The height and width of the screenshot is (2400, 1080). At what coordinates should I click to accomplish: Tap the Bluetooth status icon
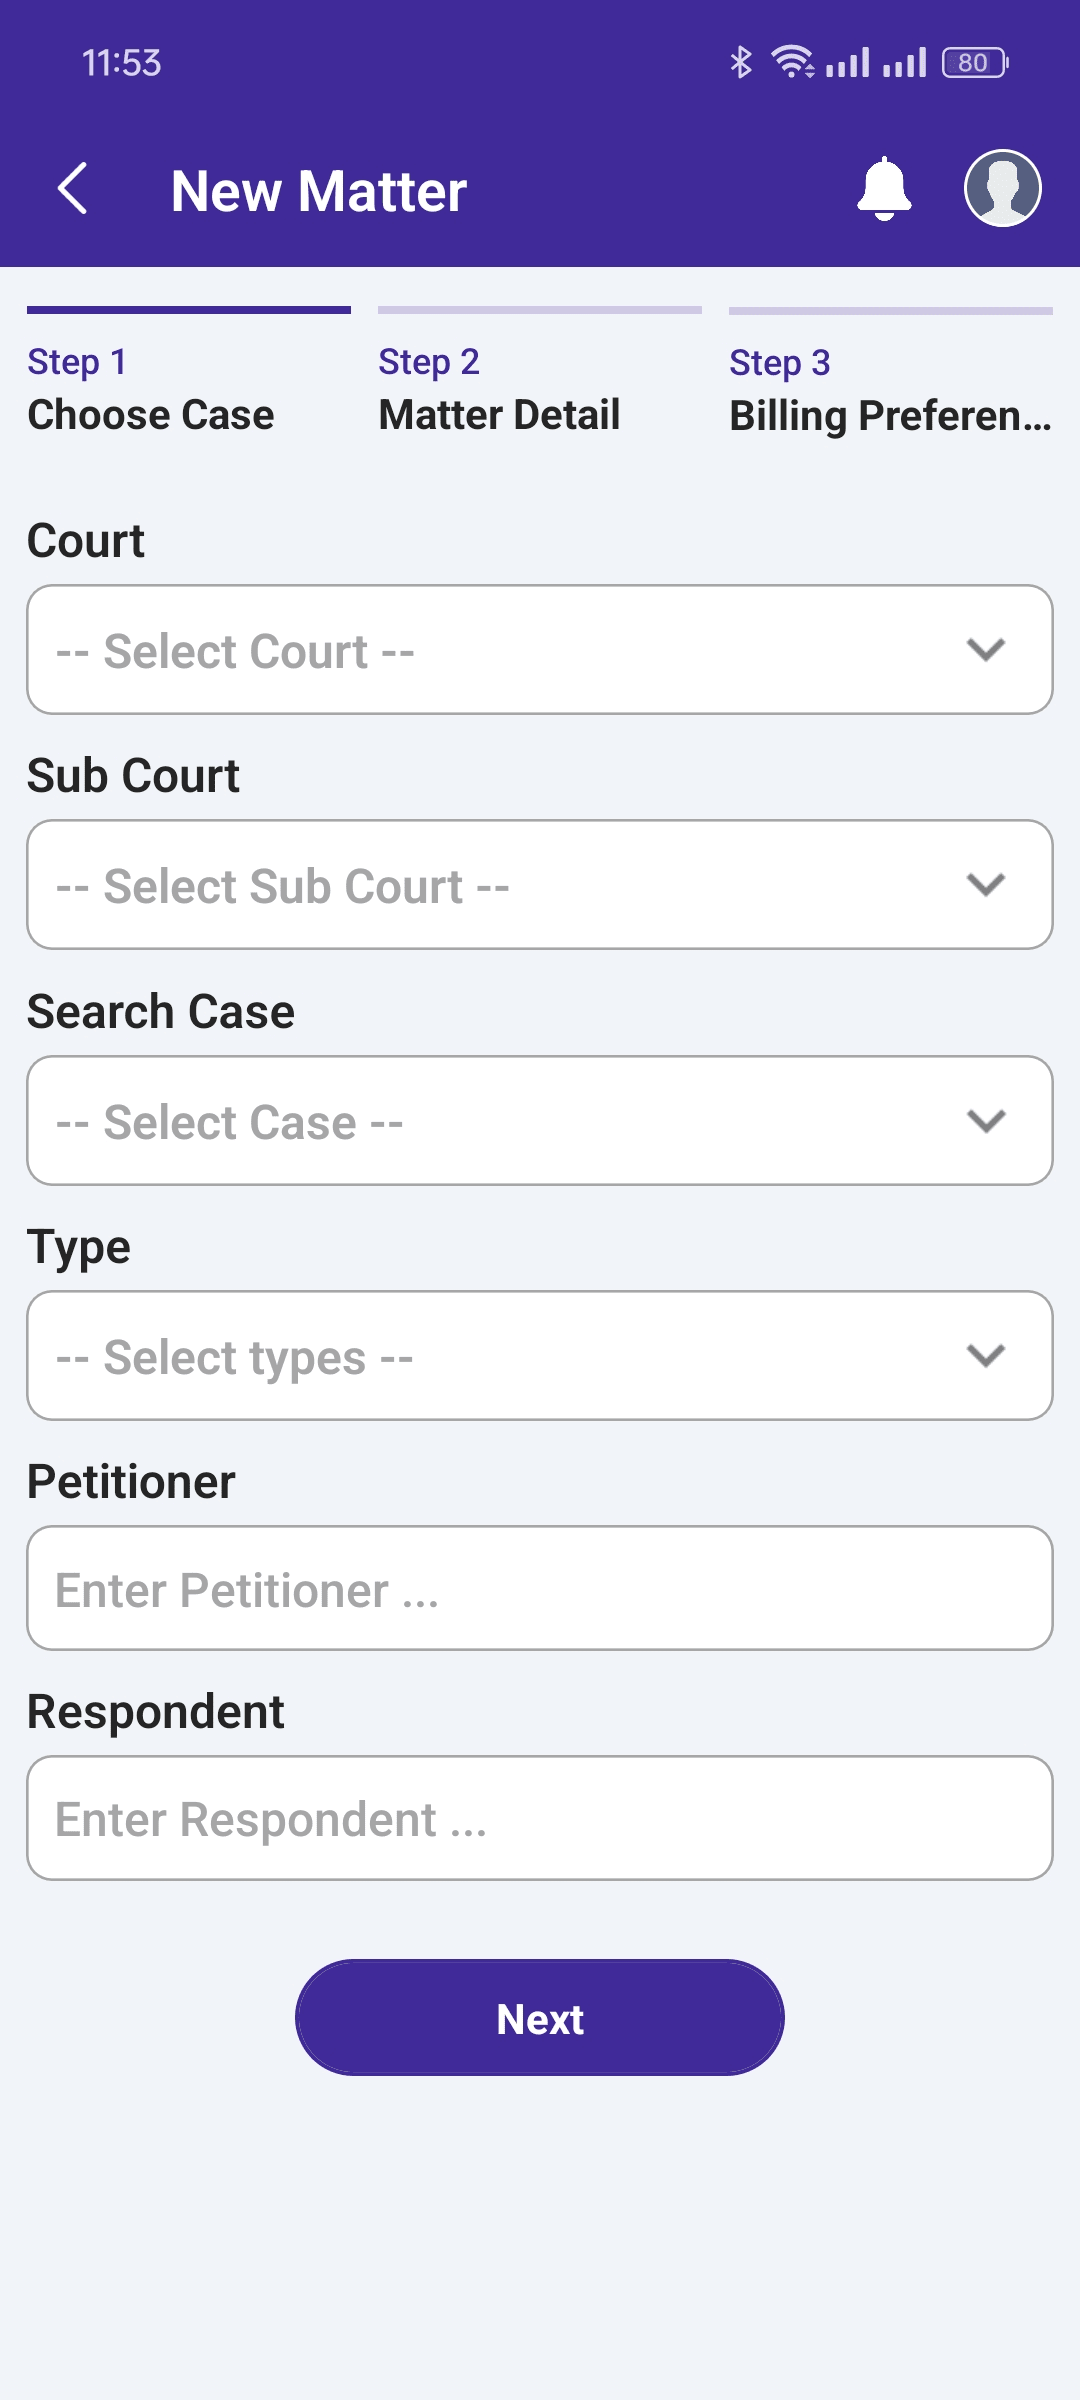click(740, 63)
